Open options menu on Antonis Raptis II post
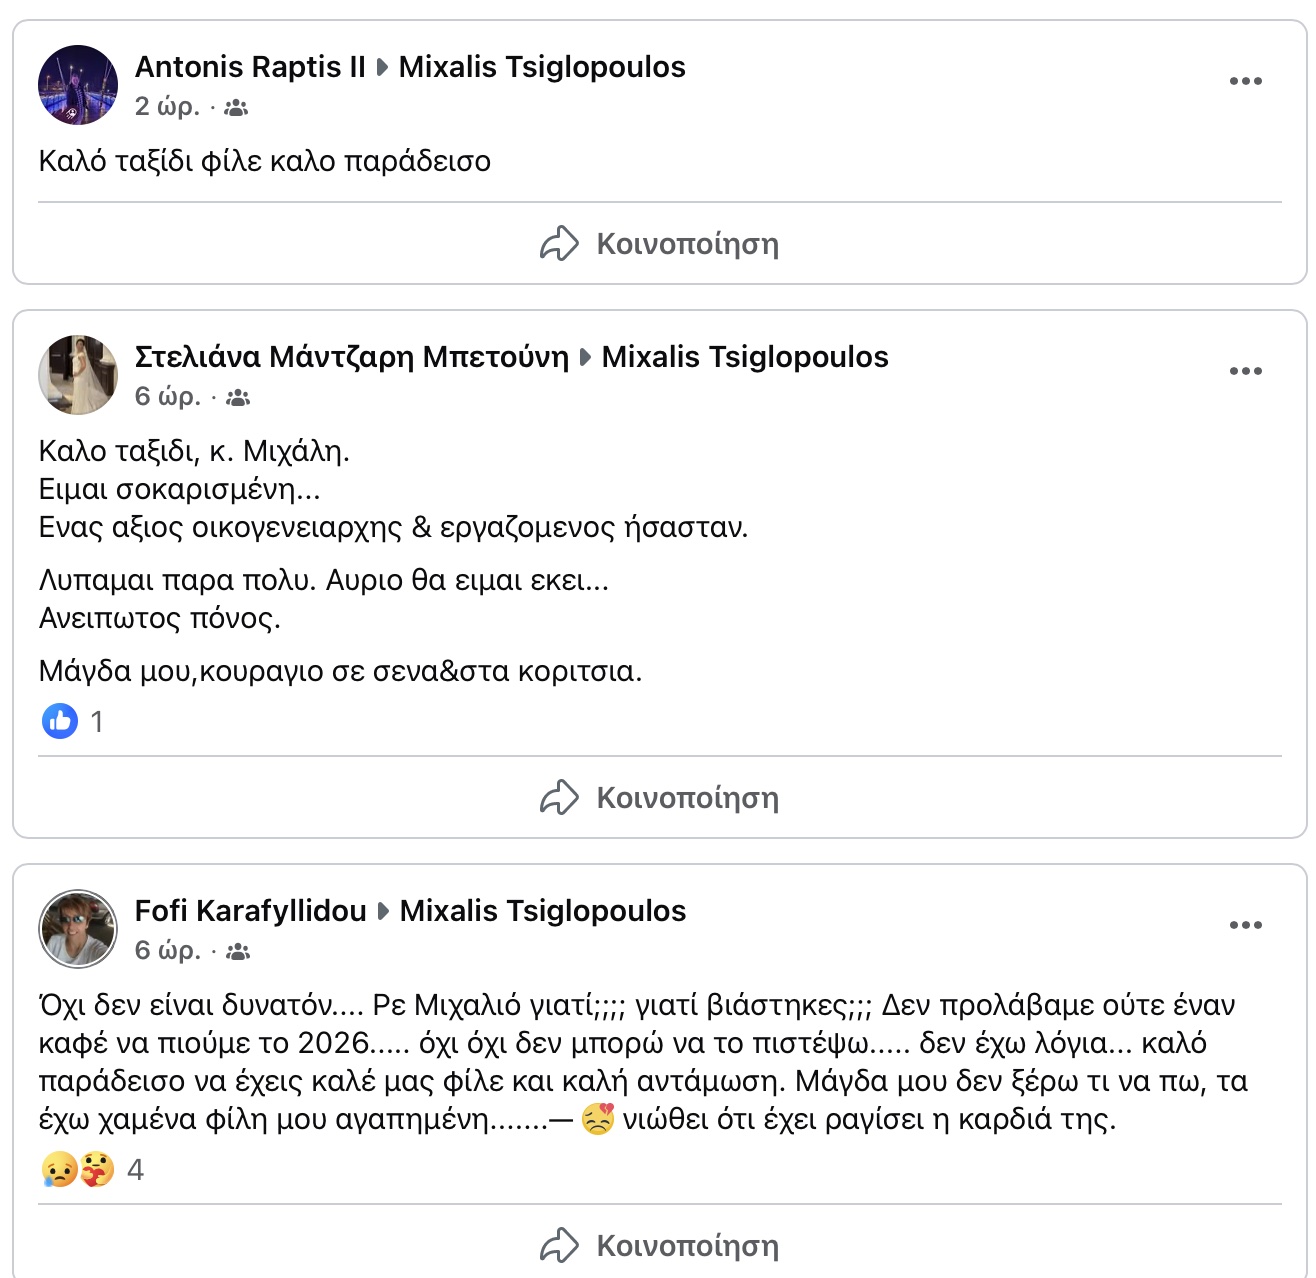The image size is (1316, 1278). [1245, 81]
